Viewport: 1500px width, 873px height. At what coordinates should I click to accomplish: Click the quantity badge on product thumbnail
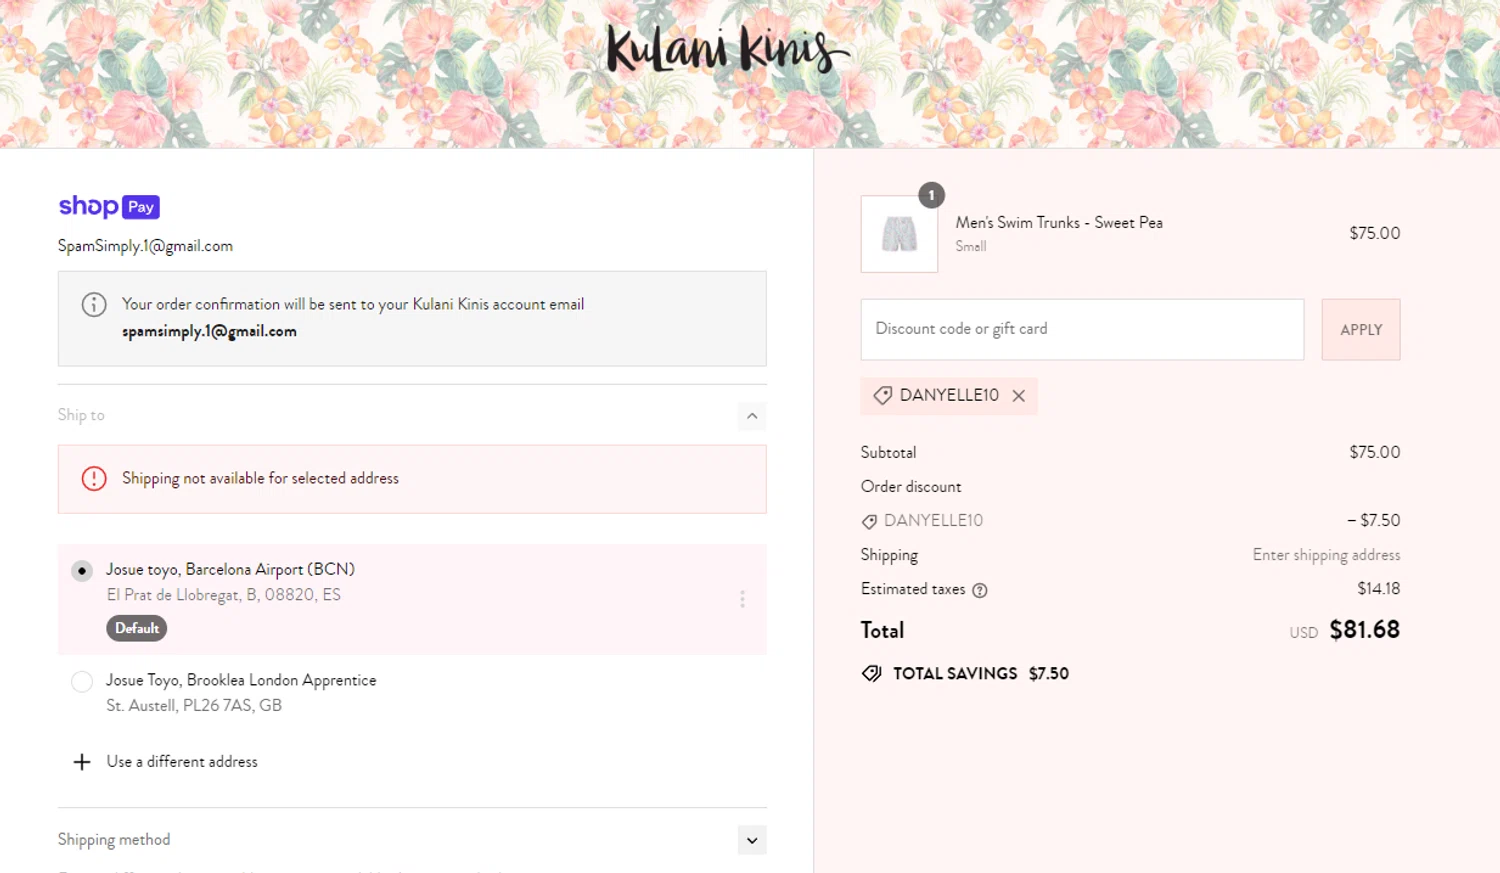[931, 195]
